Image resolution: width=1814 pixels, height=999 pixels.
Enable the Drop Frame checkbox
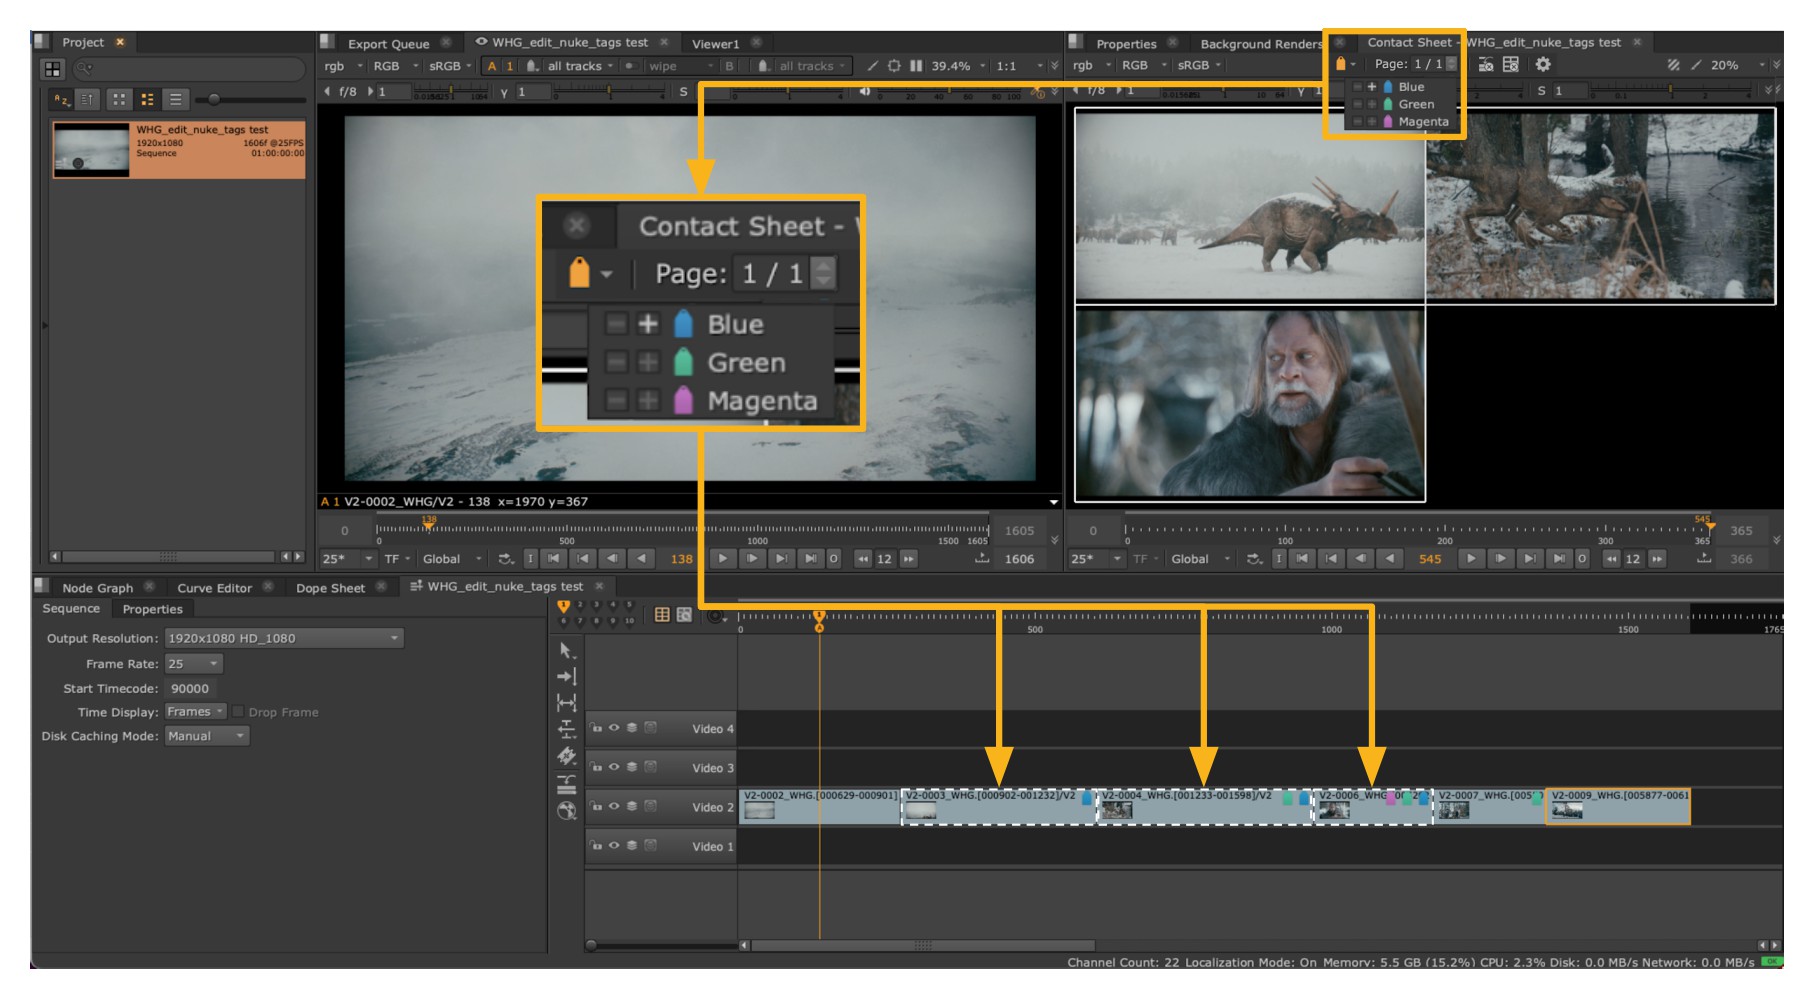238,712
